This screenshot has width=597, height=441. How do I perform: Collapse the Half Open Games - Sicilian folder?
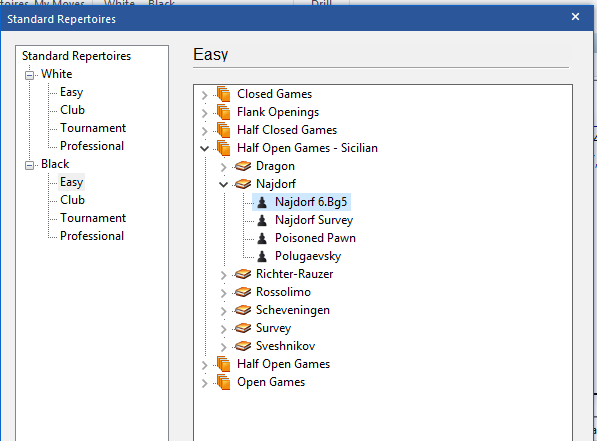tap(204, 149)
